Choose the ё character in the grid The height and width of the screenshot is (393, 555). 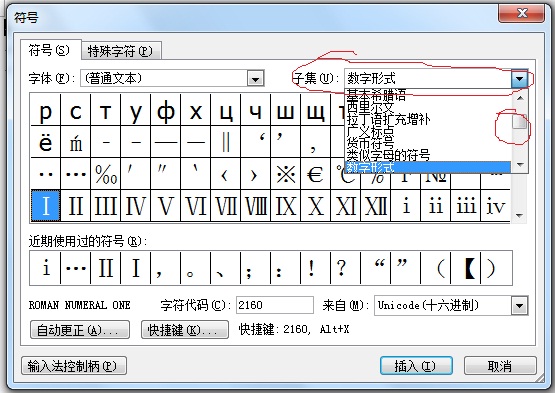coord(46,142)
